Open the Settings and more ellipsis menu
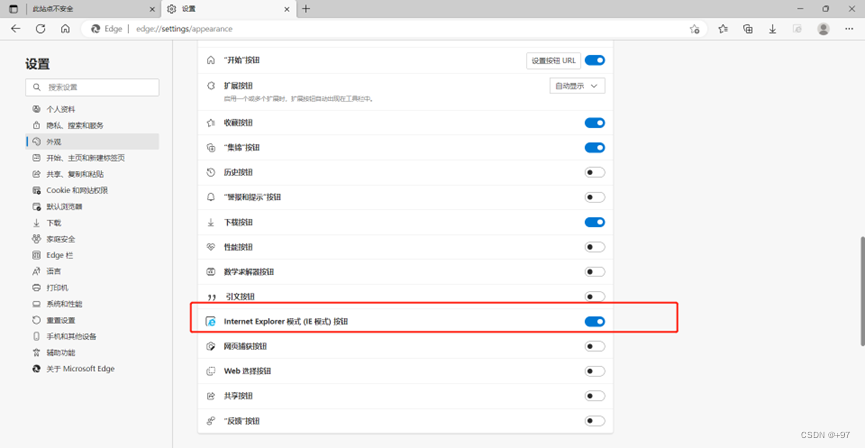This screenshot has height=448, width=865. (849, 29)
